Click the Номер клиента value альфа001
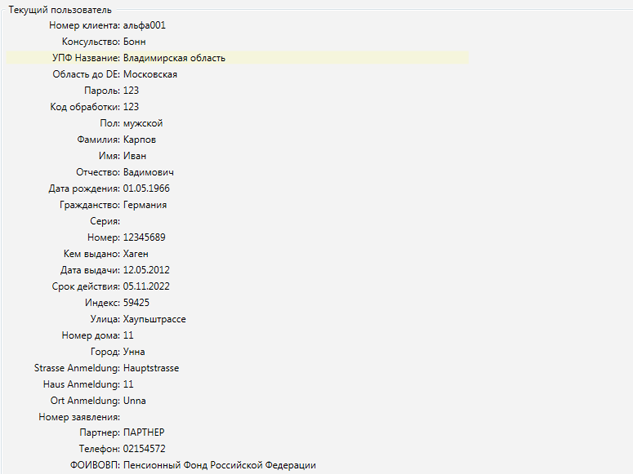This screenshot has width=633, height=474. (x=145, y=25)
